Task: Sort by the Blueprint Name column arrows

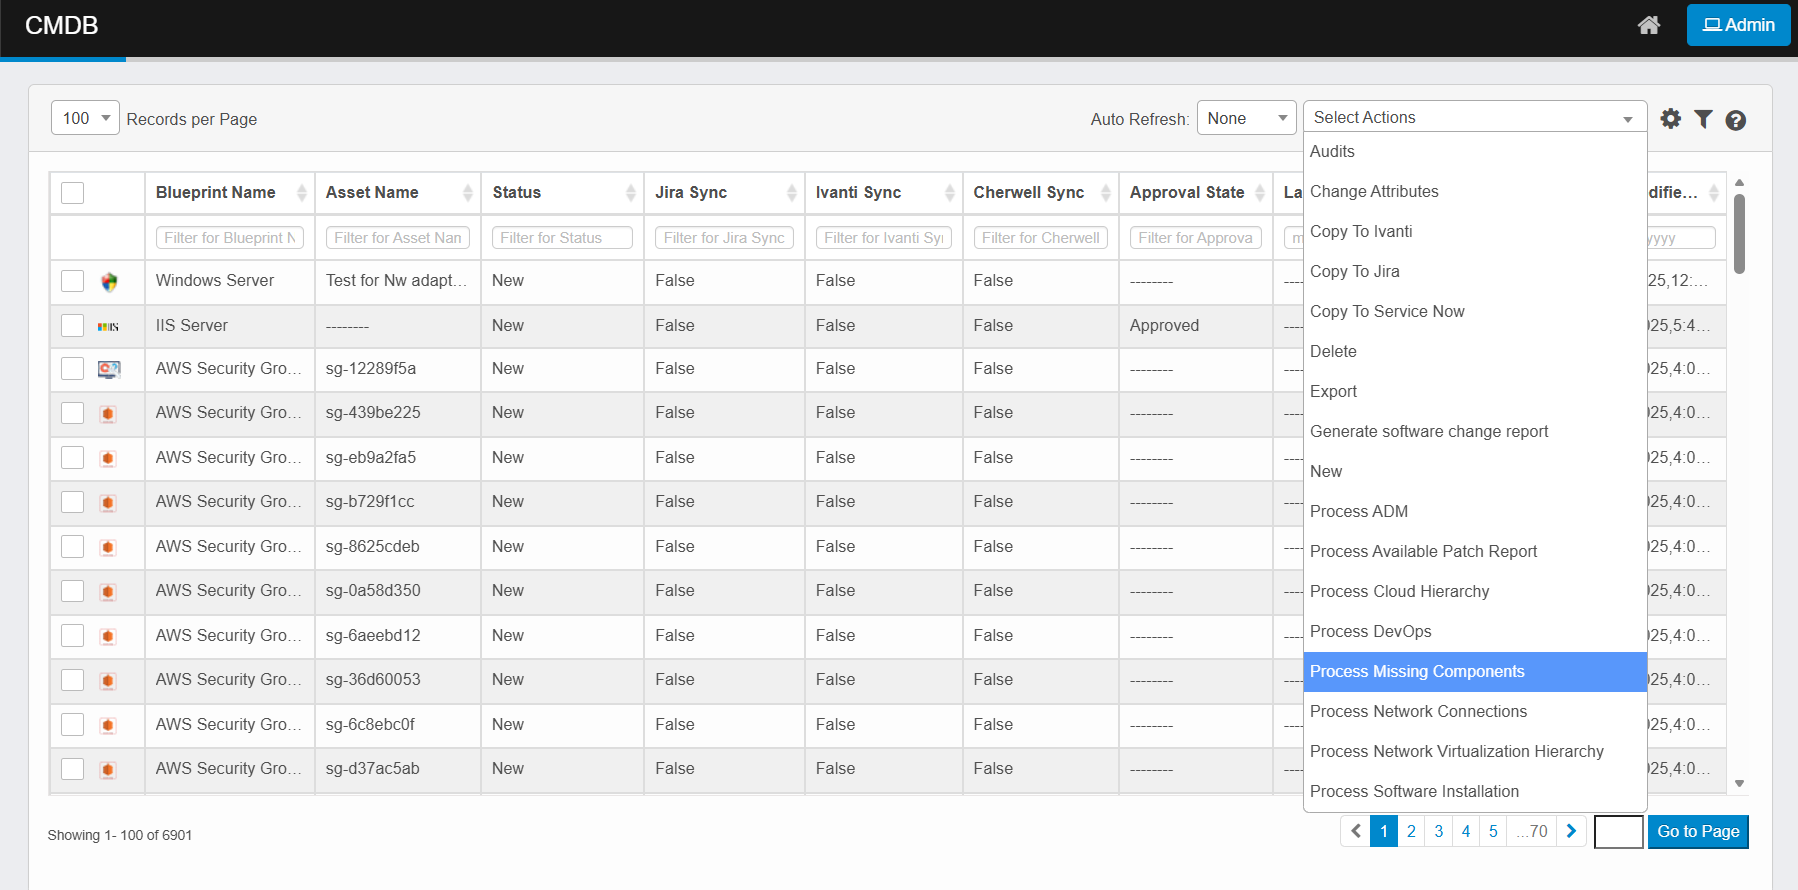Action: point(301,193)
